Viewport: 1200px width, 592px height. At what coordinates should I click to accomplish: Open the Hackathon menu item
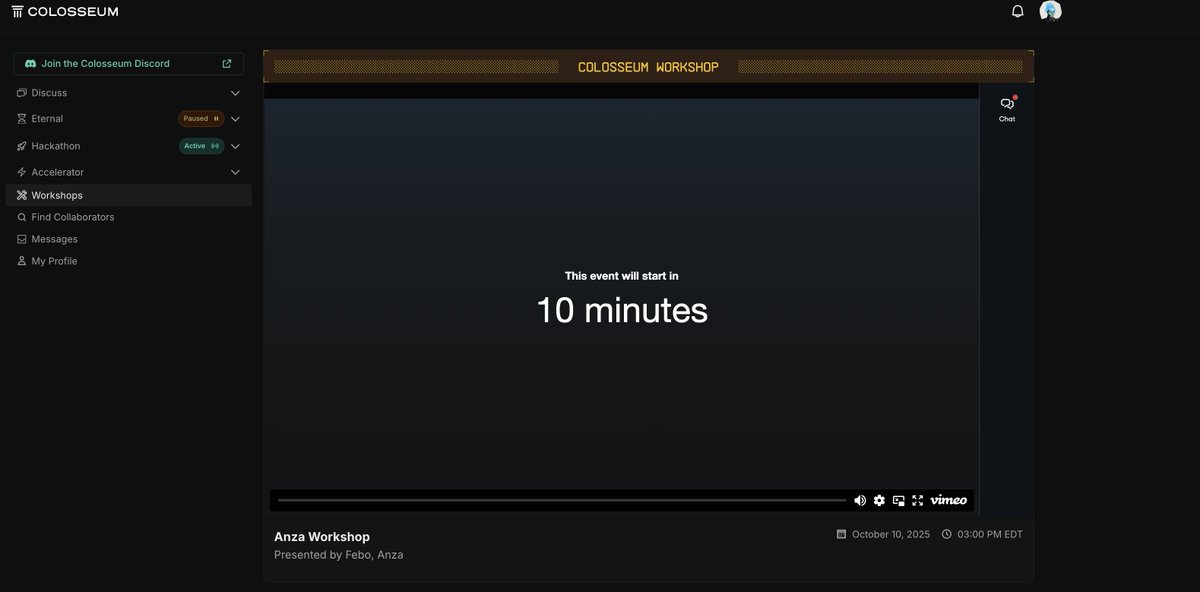point(56,146)
